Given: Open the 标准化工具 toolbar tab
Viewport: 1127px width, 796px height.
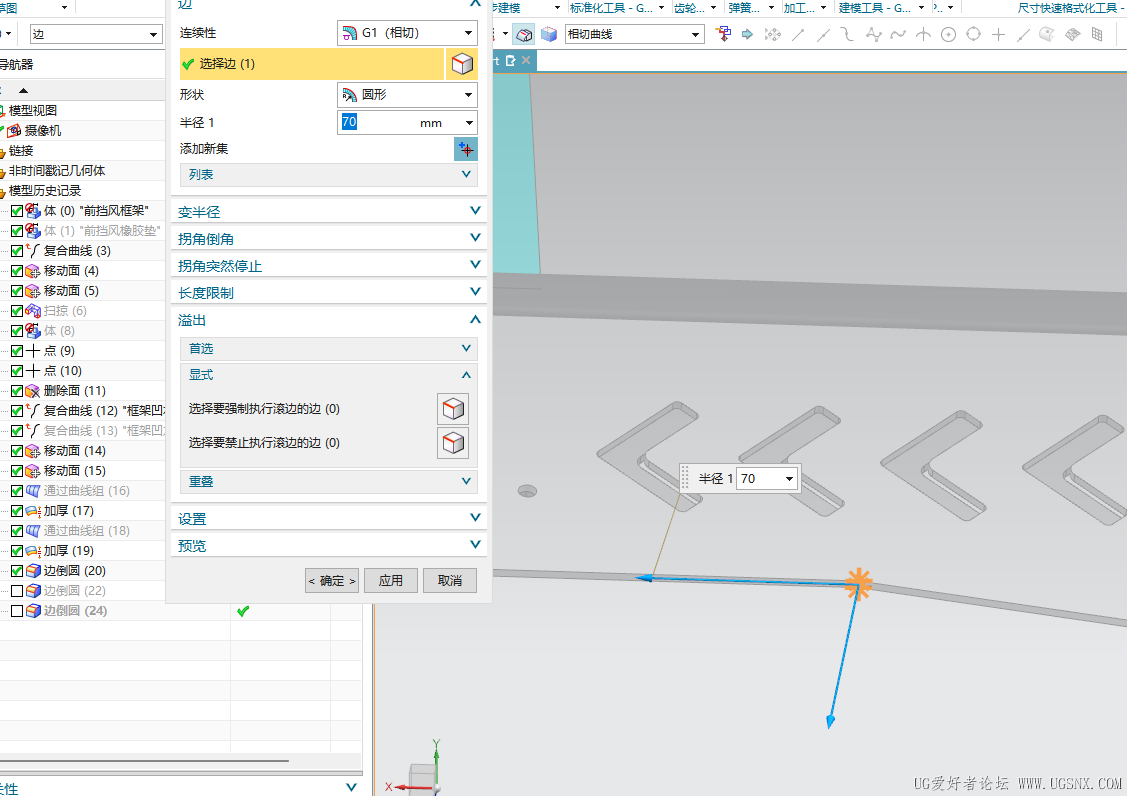Looking at the screenshot, I should point(610,8).
